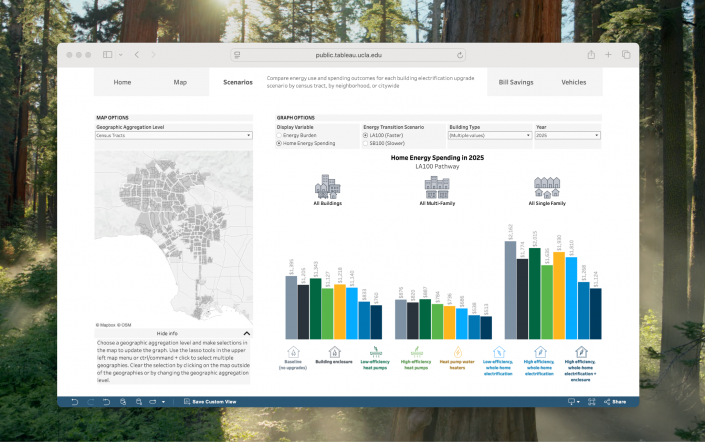Viewport: 705px width, 442px height.
Task: Show the tab overview icon
Action: pos(626,55)
